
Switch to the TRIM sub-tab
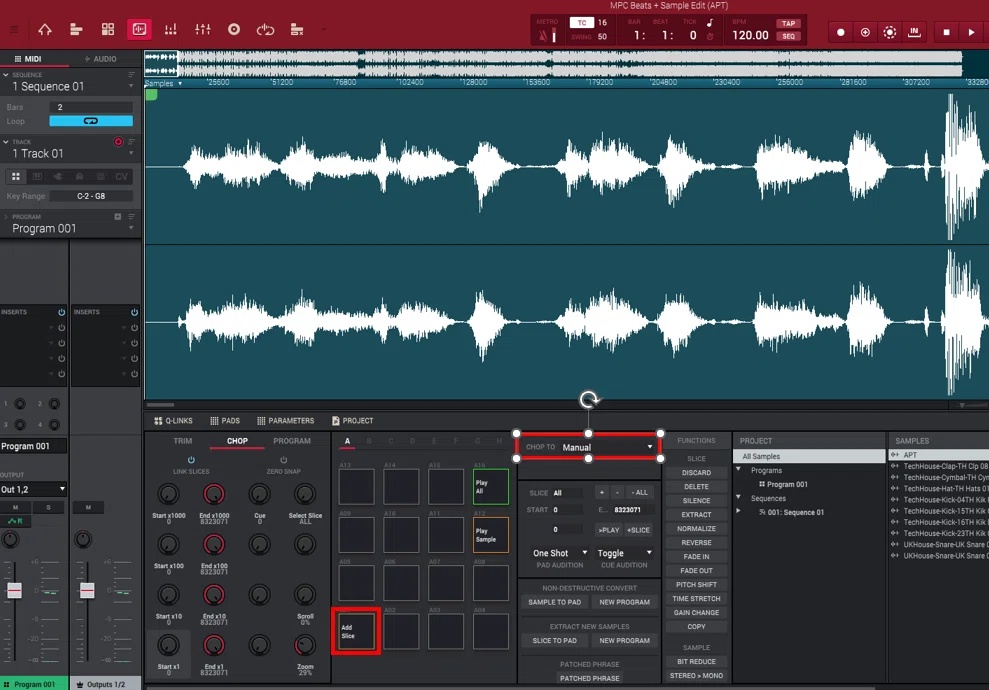pyautogui.click(x=183, y=441)
